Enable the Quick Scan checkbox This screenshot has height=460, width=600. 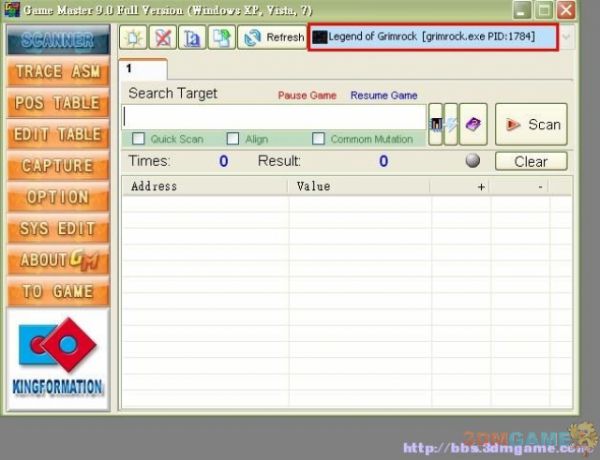click(139, 139)
